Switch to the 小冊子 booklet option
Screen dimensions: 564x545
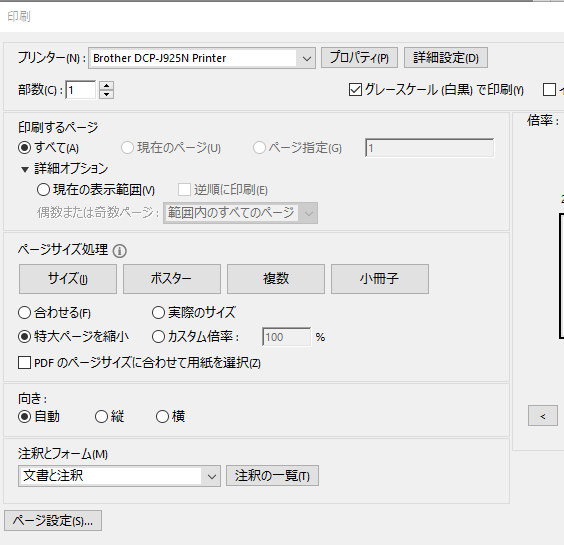[x=379, y=279]
